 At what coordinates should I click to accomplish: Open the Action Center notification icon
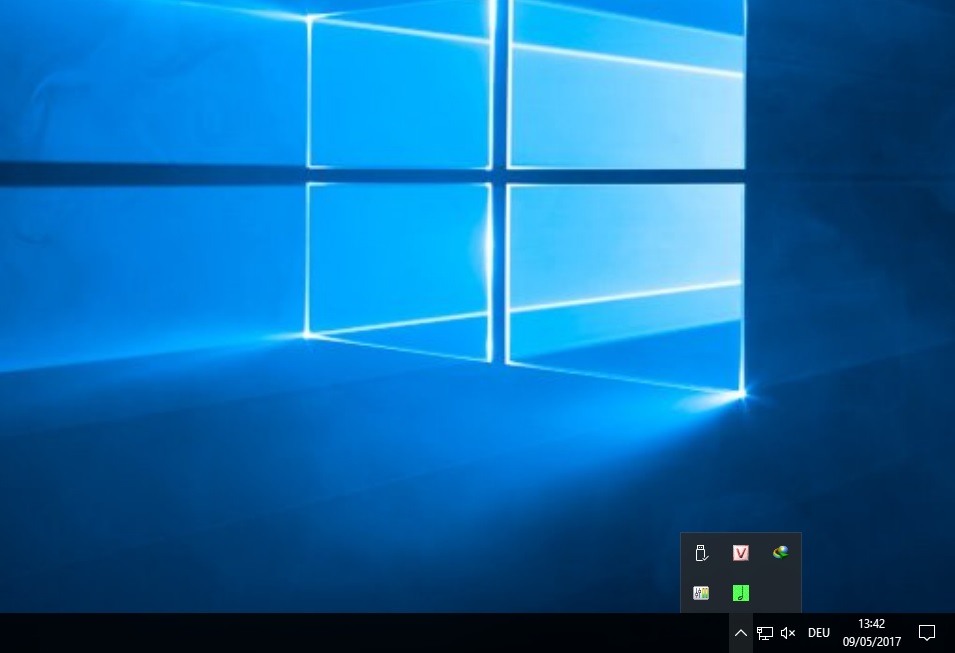[x=927, y=633]
